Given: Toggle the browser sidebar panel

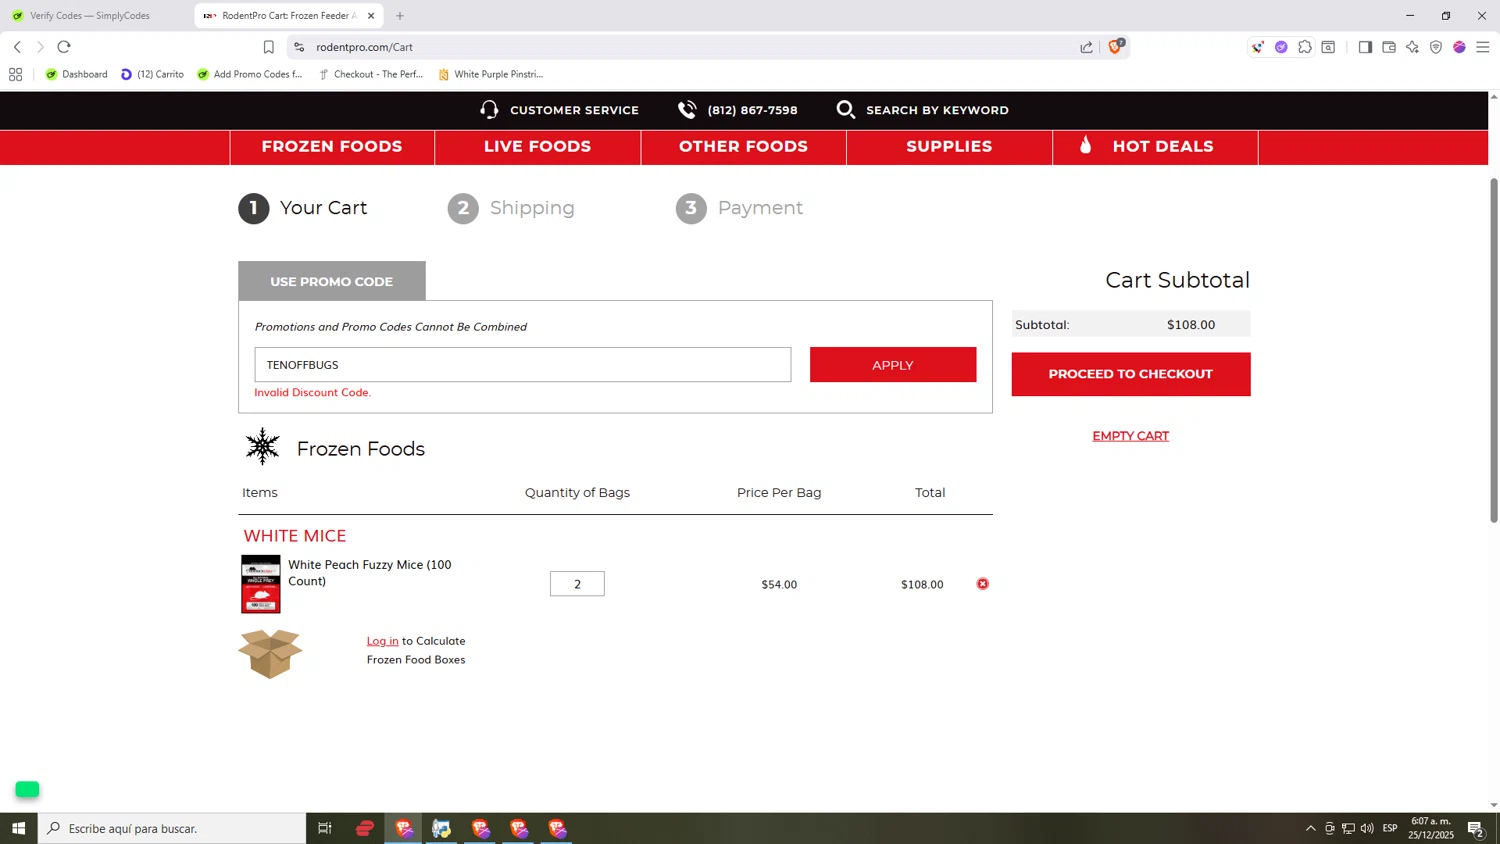Looking at the screenshot, I should (x=1365, y=47).
